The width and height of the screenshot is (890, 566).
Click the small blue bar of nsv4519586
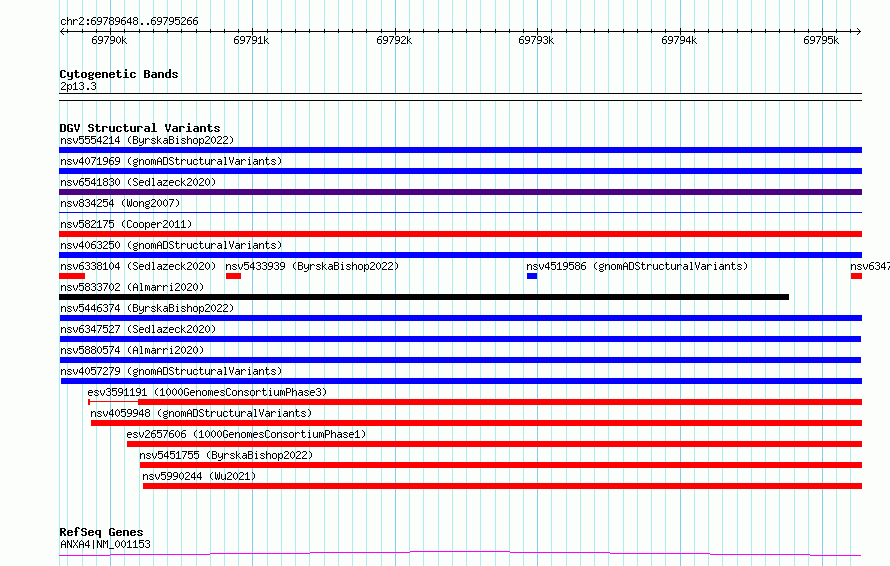[x=532, y=276]
